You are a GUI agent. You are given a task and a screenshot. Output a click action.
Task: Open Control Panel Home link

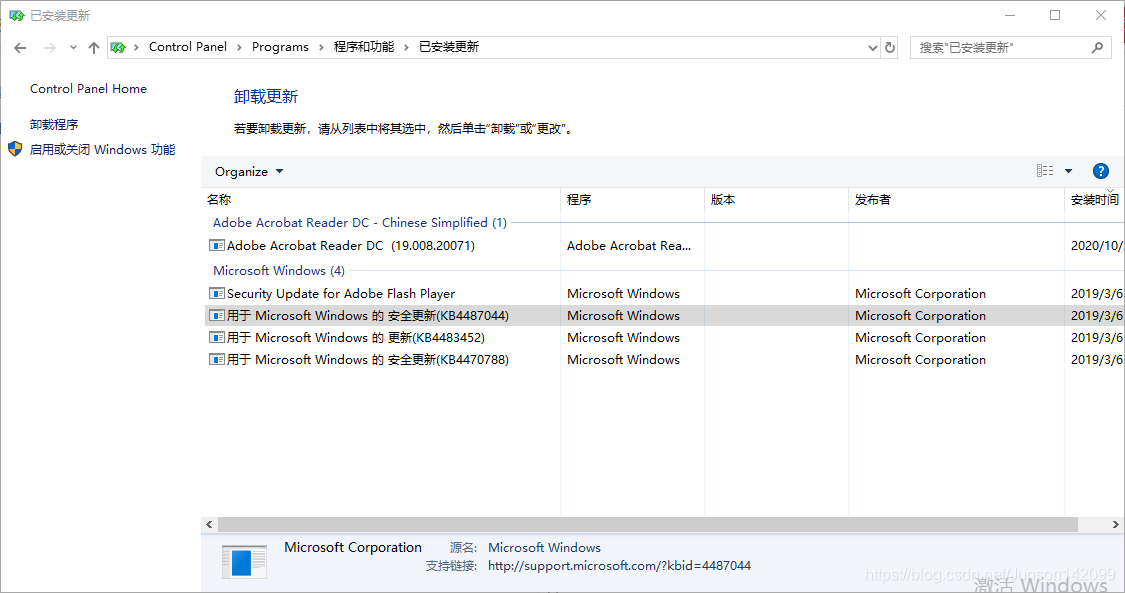pyautogui.click(x=88, y=89)
